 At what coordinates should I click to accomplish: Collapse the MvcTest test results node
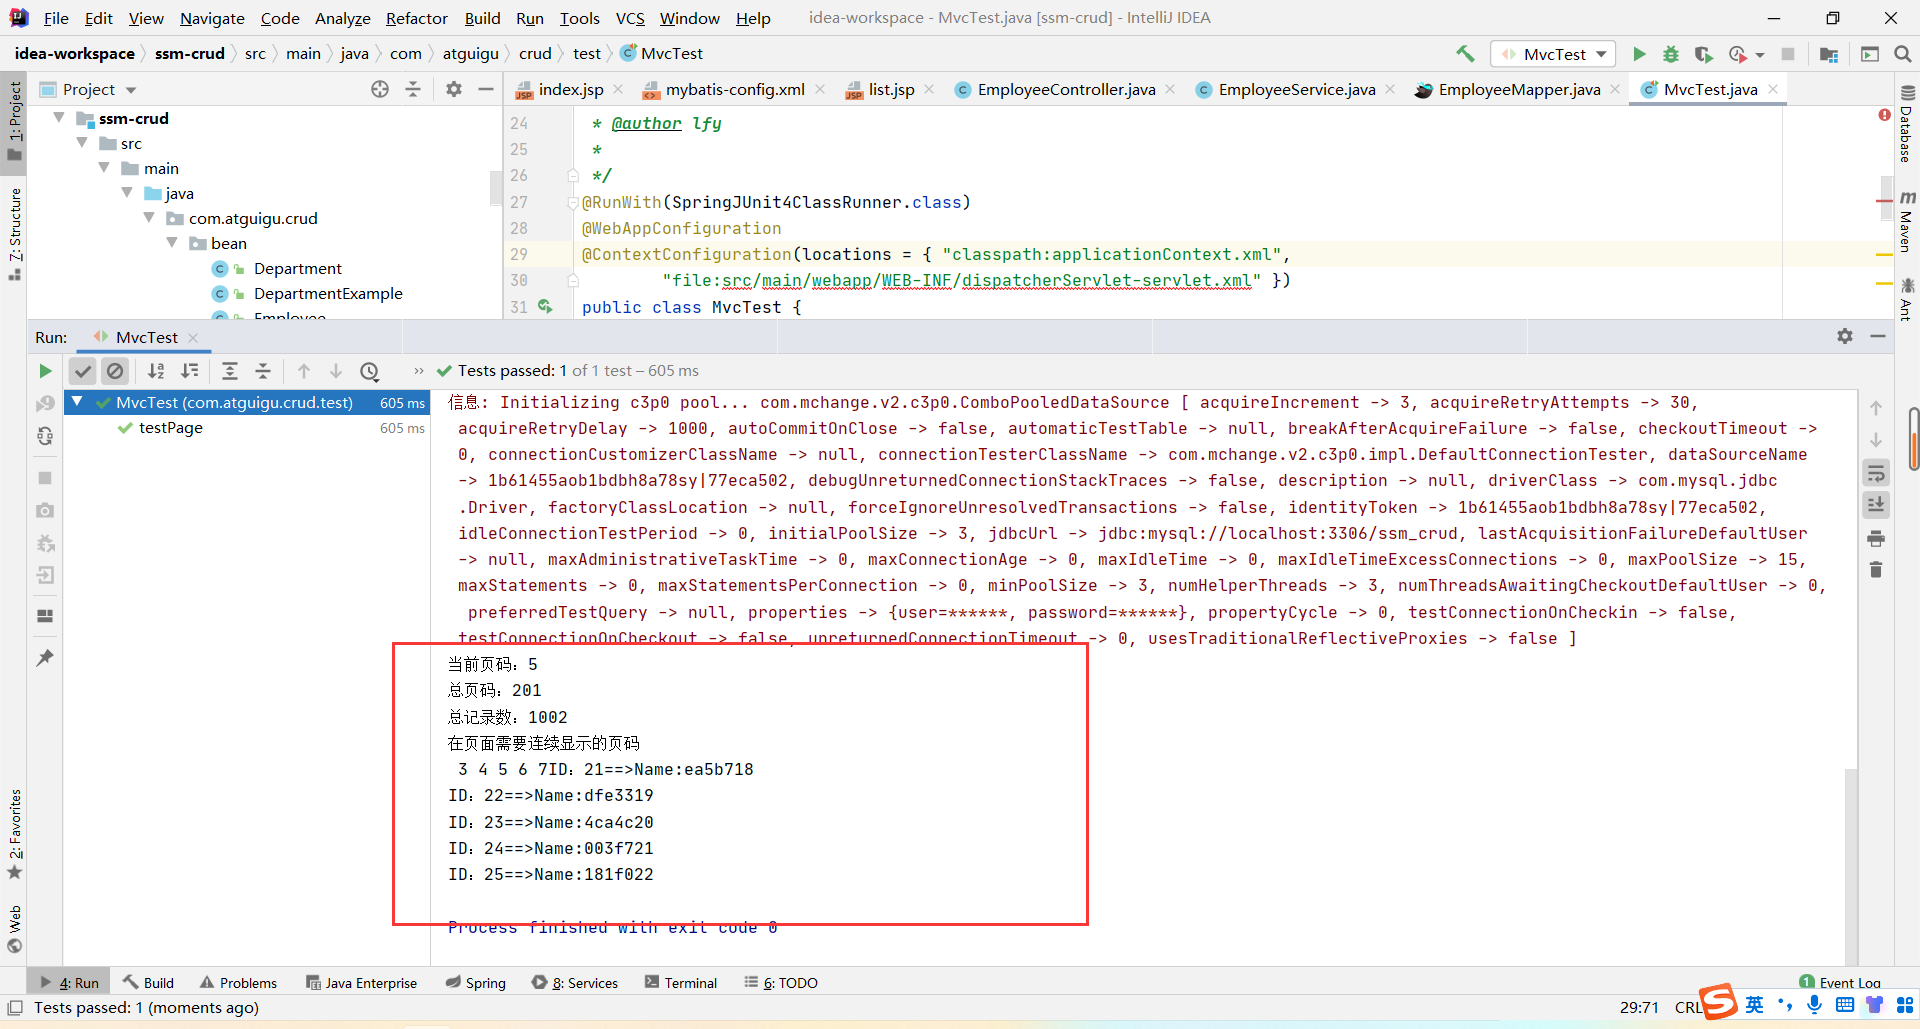77,402
